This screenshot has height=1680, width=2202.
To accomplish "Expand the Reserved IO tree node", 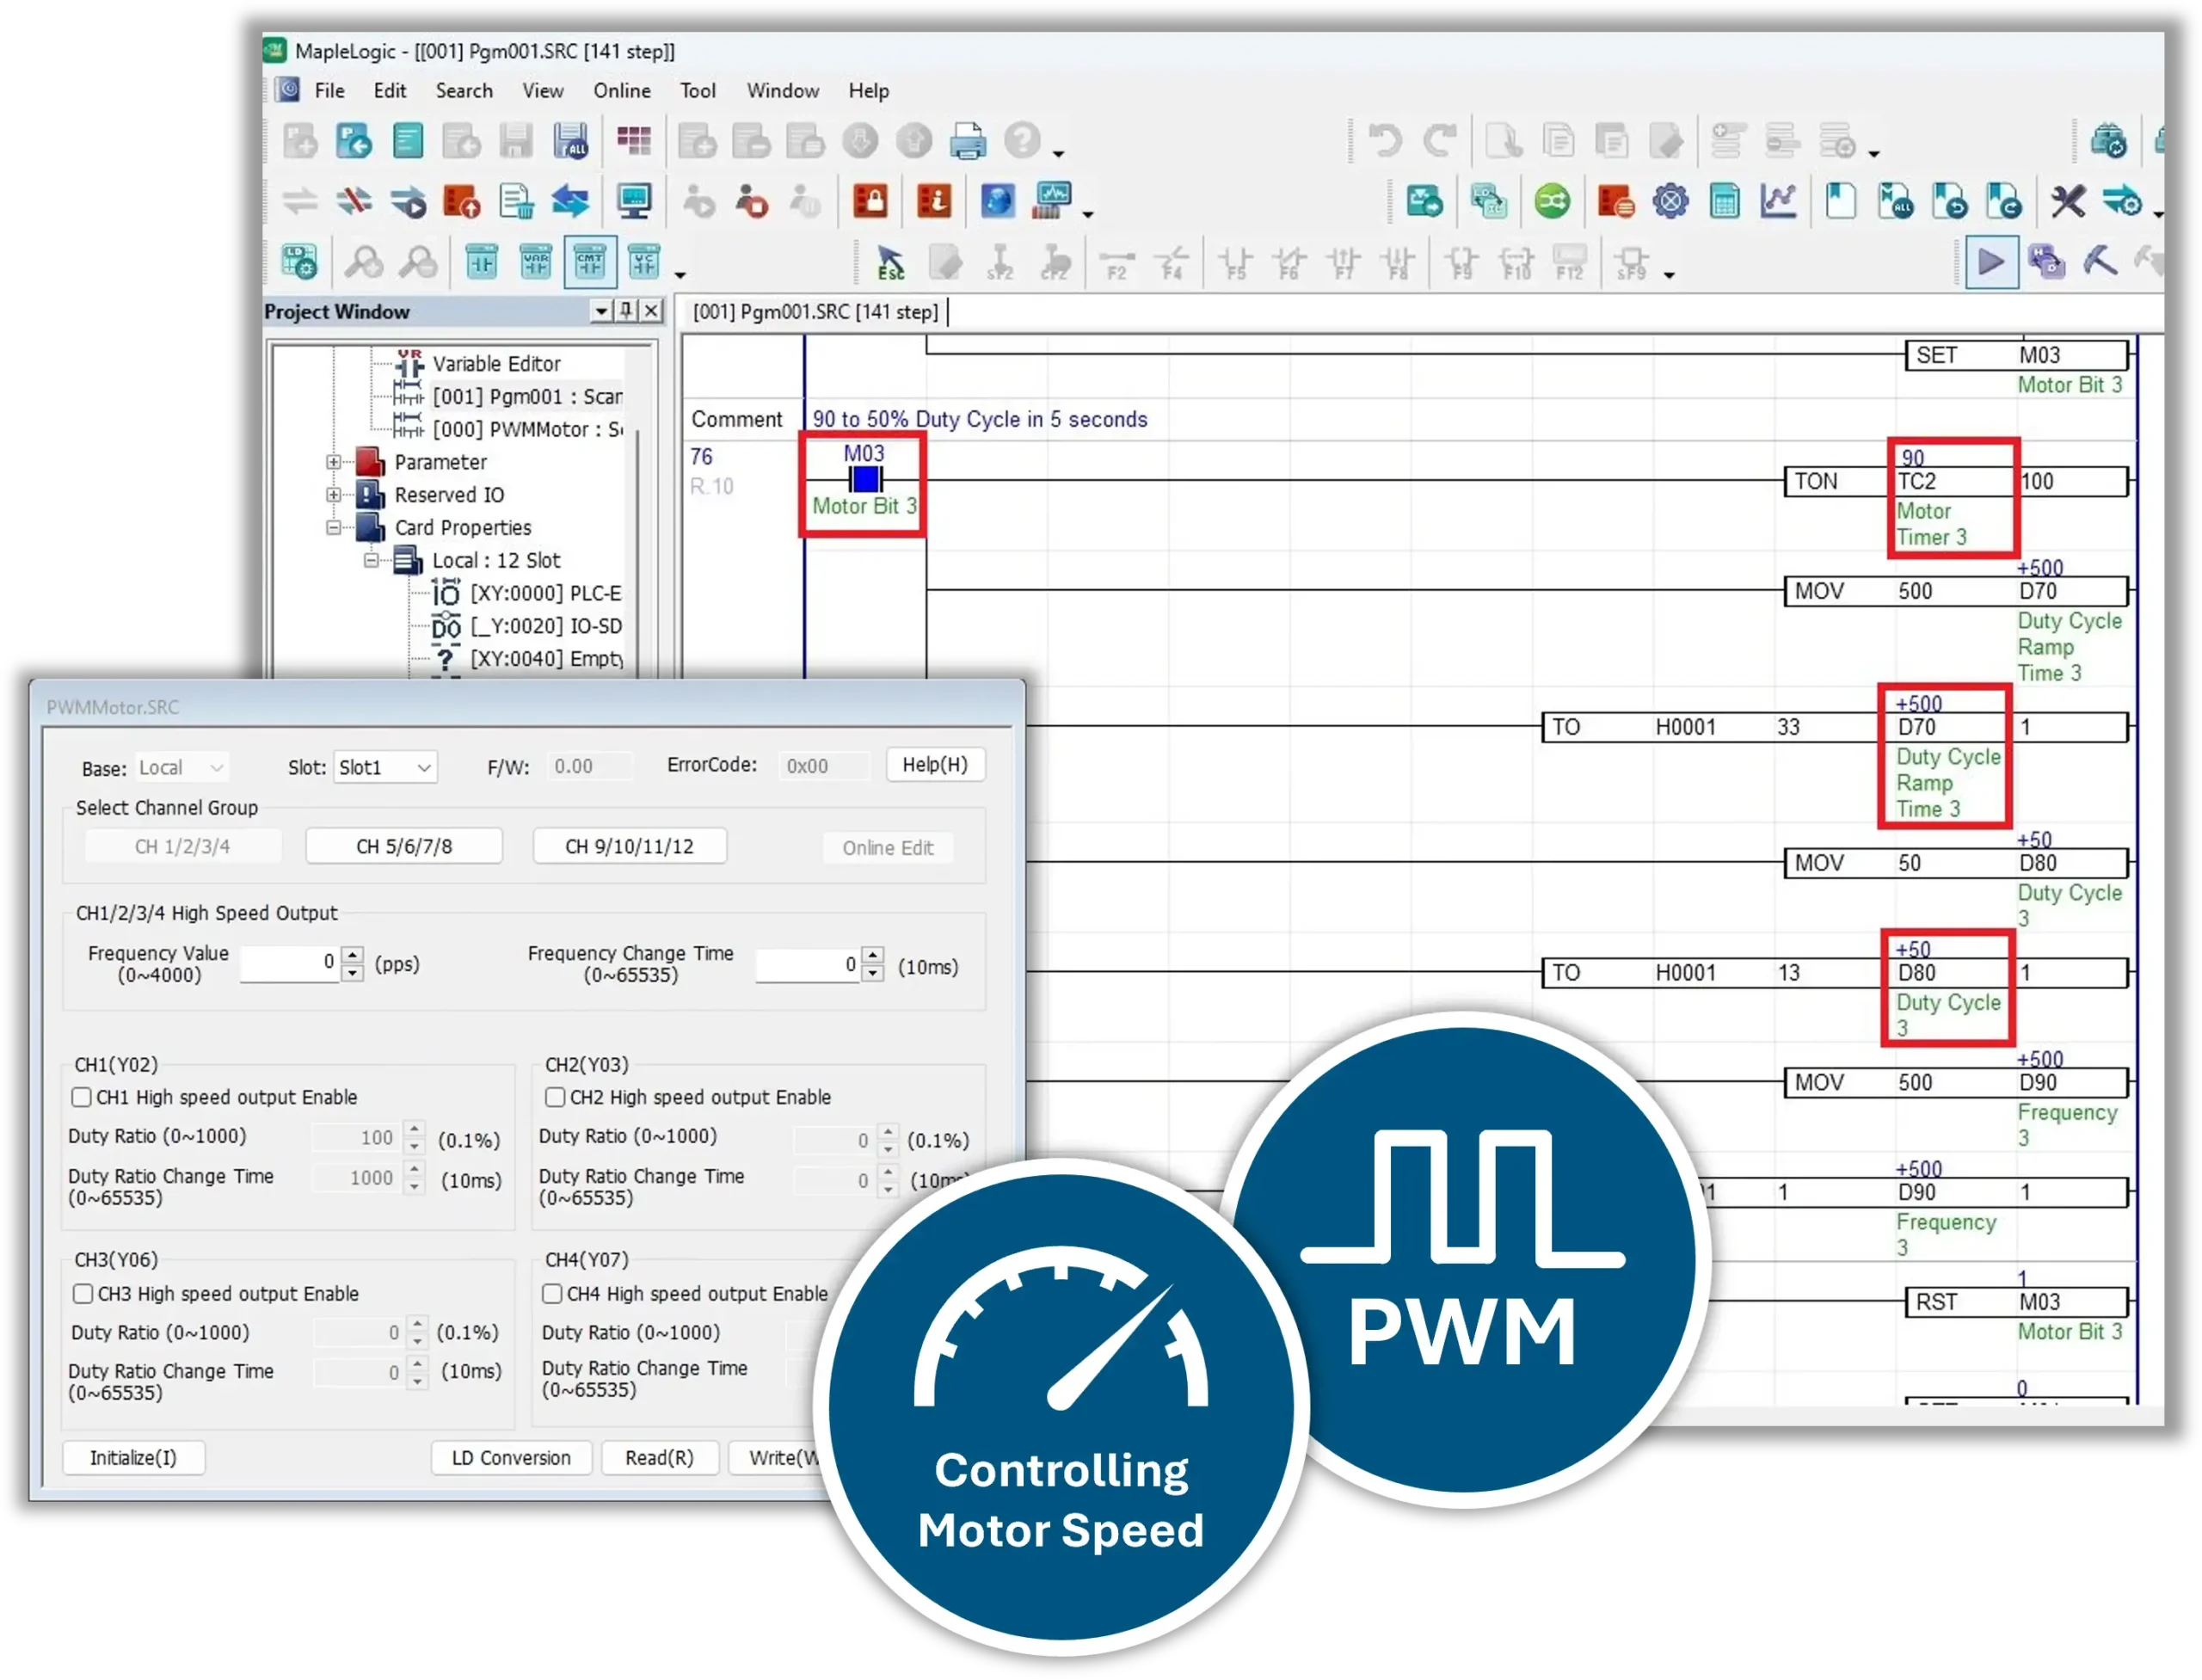I will point(334,495).
